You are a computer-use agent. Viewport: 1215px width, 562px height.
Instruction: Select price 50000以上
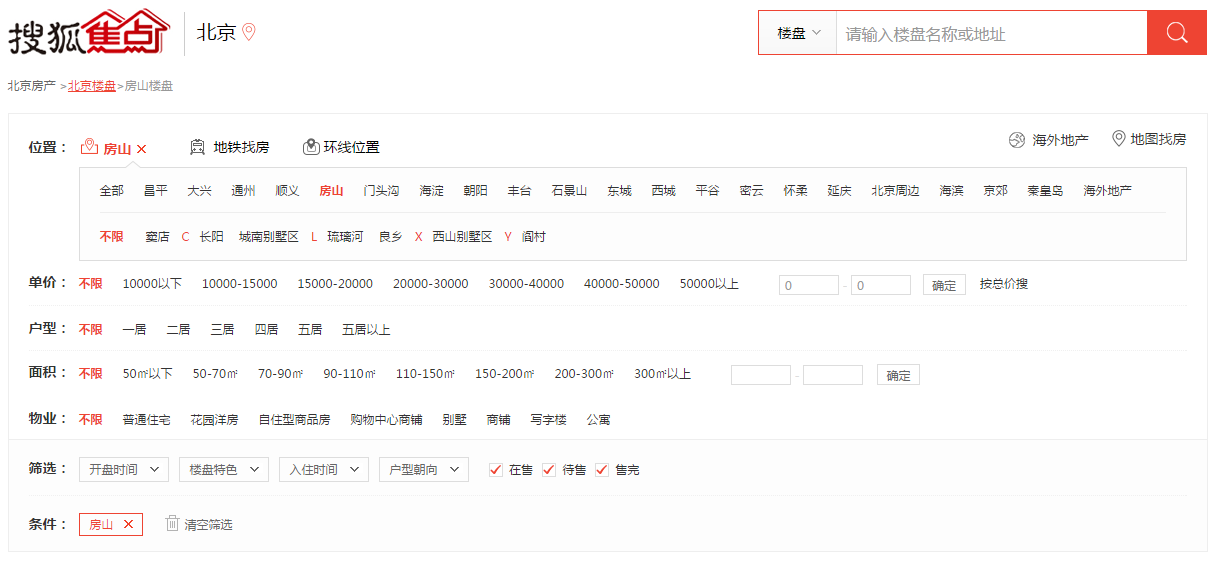[x=710, y=284]
